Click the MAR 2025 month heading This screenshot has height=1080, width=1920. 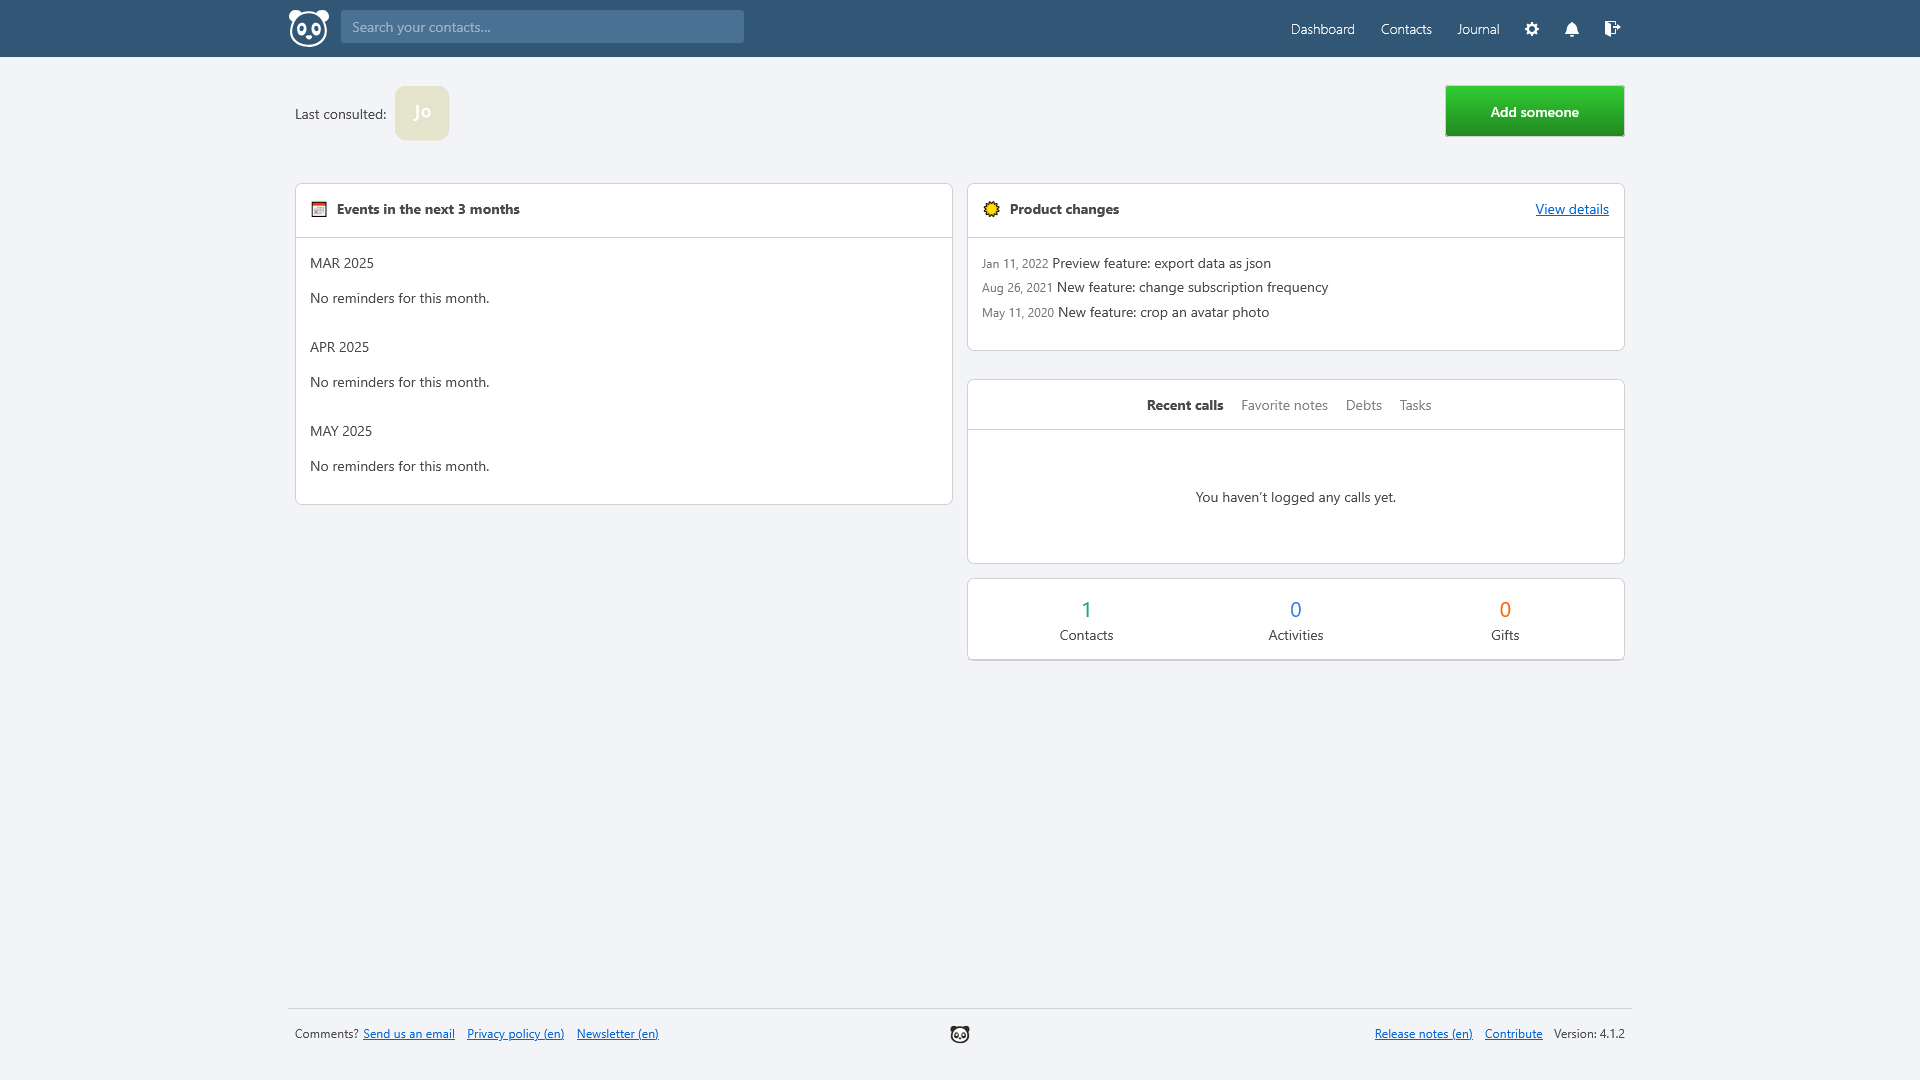click(342, 263)
